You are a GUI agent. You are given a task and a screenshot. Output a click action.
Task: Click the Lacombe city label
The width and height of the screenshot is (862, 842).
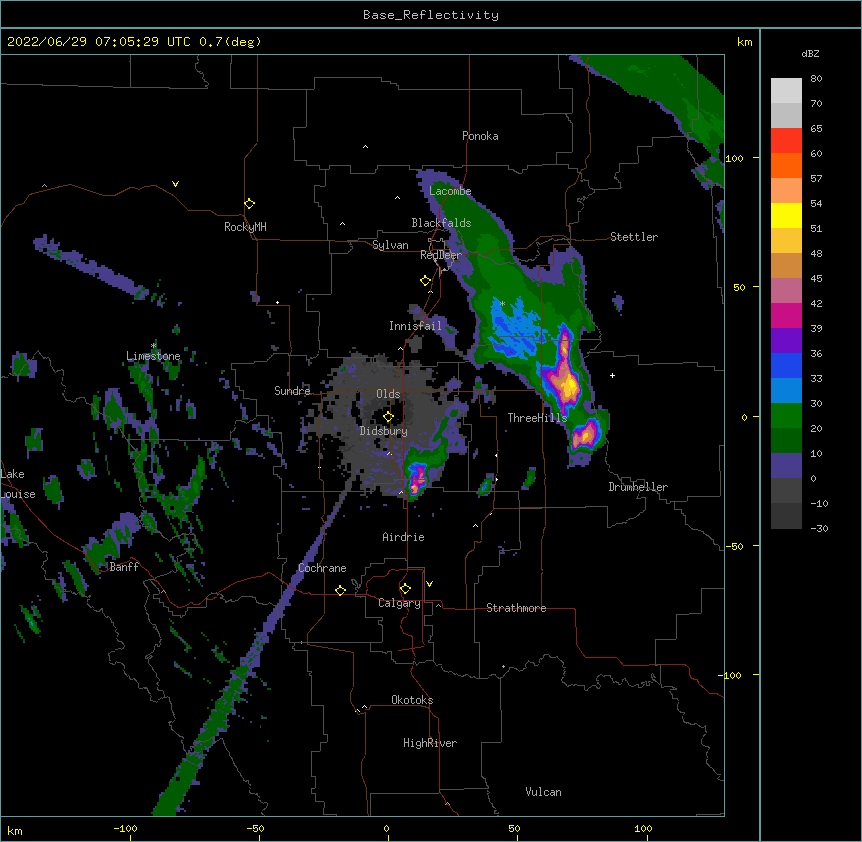450,191
